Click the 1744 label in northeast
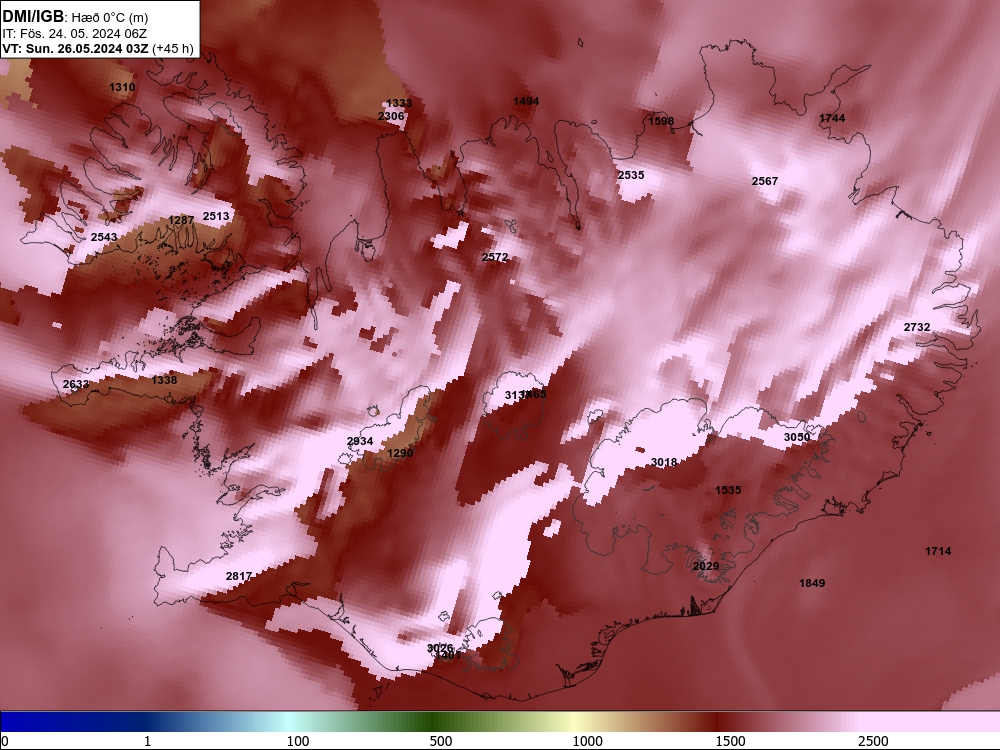This screenshot has width=1000, height=750. point(832,118)
